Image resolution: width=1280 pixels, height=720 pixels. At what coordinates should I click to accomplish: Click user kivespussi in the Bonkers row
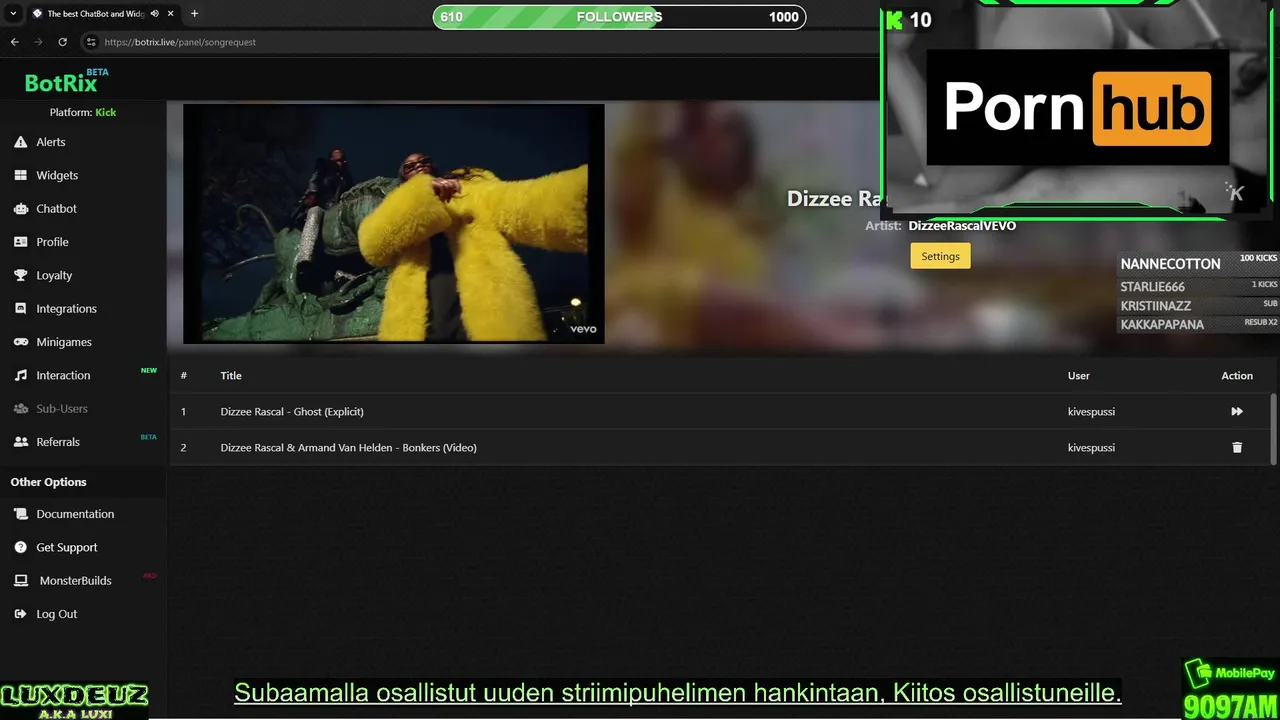click(1091, 447)
